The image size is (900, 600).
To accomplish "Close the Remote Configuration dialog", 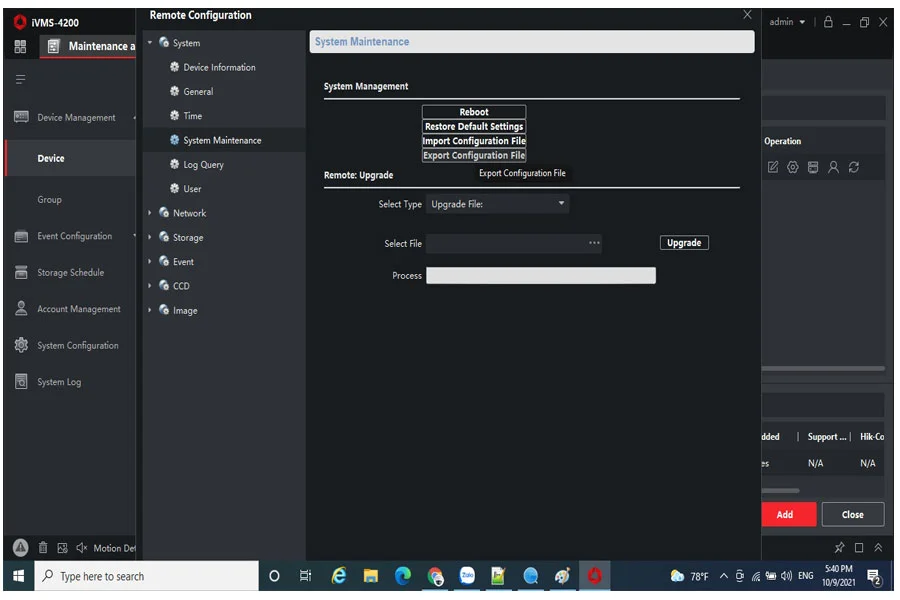I will (x=747, y=15).
